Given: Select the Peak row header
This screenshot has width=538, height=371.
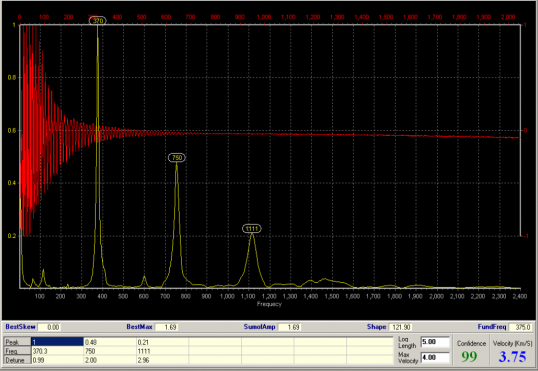Looking at the screenshot, I should tap(17, 342).
